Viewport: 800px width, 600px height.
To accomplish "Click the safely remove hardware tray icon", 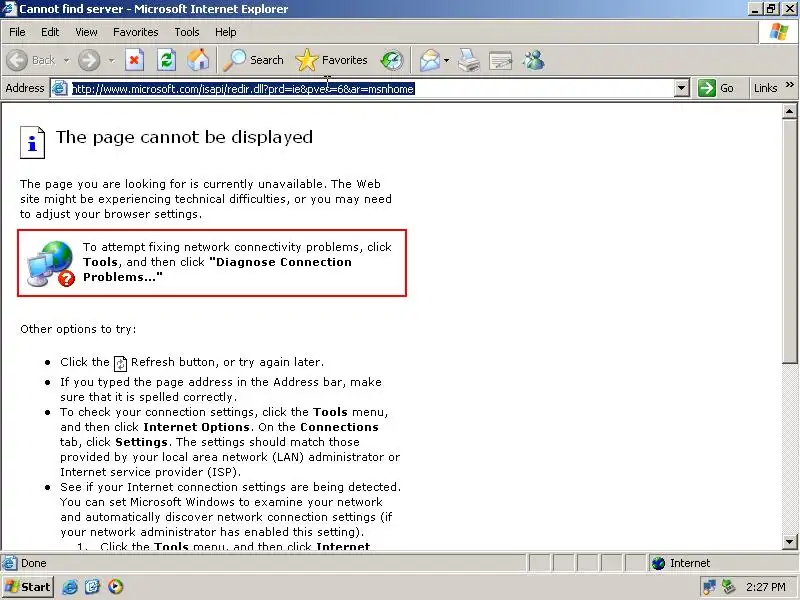I will click(x=729, y=587).
